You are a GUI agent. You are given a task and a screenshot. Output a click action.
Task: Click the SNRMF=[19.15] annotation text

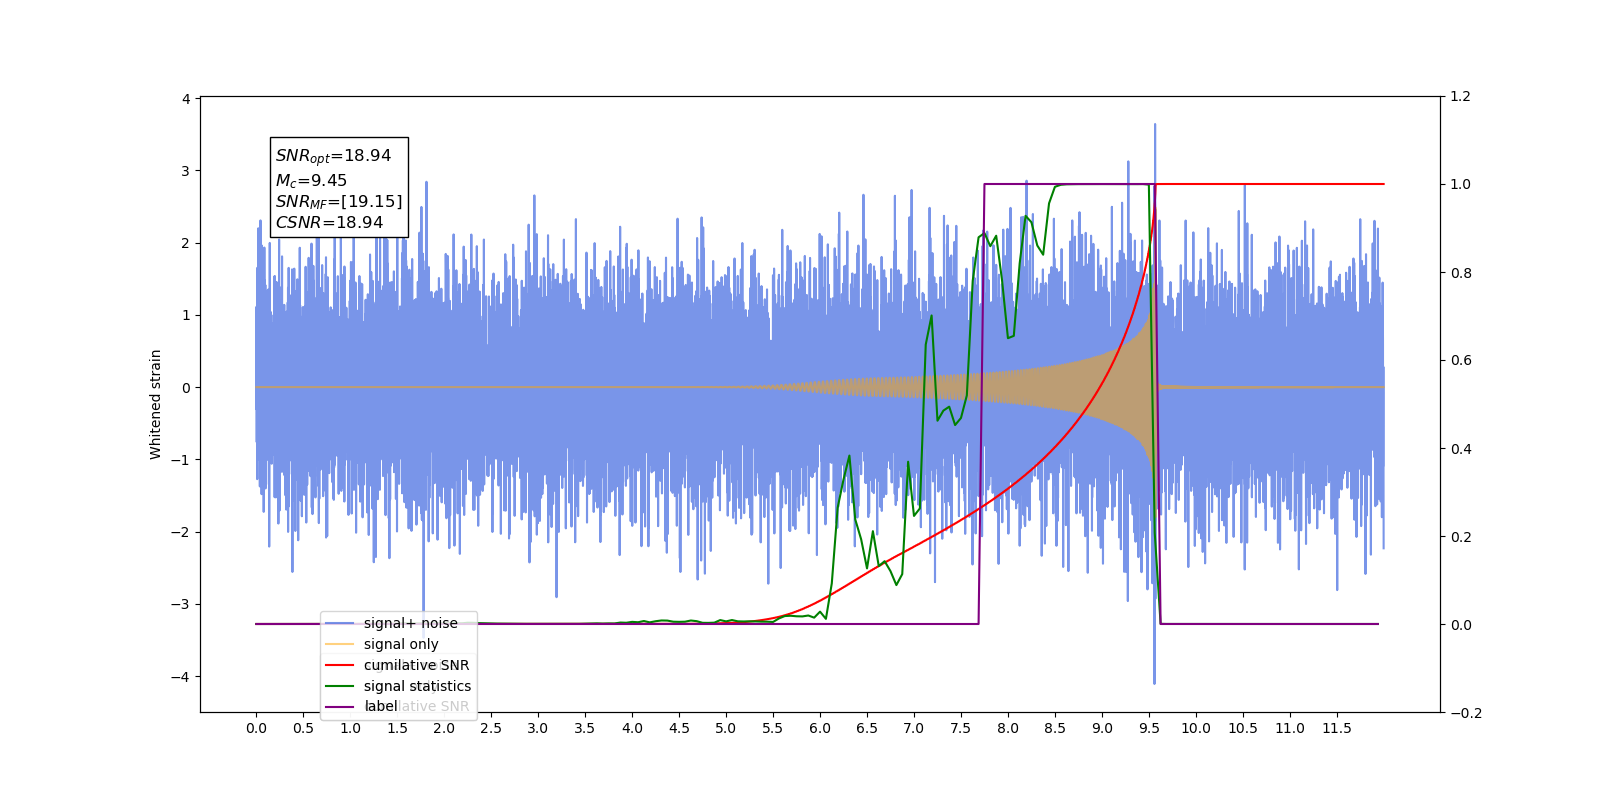click(x=339, y=202)
